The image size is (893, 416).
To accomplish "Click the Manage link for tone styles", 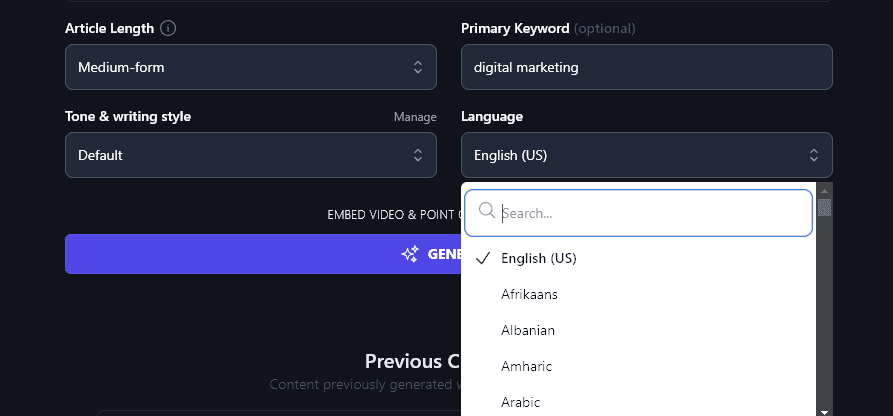I will click(x=415, y=117).
